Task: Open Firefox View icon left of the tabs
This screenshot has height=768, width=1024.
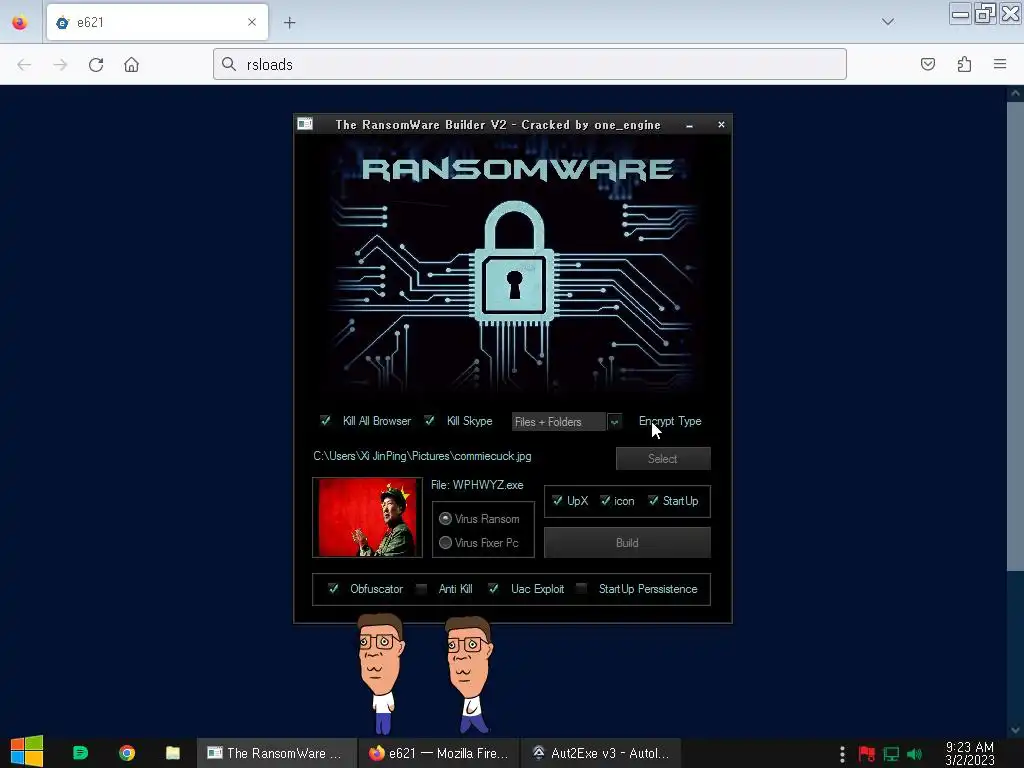Action: coord(20,22)
